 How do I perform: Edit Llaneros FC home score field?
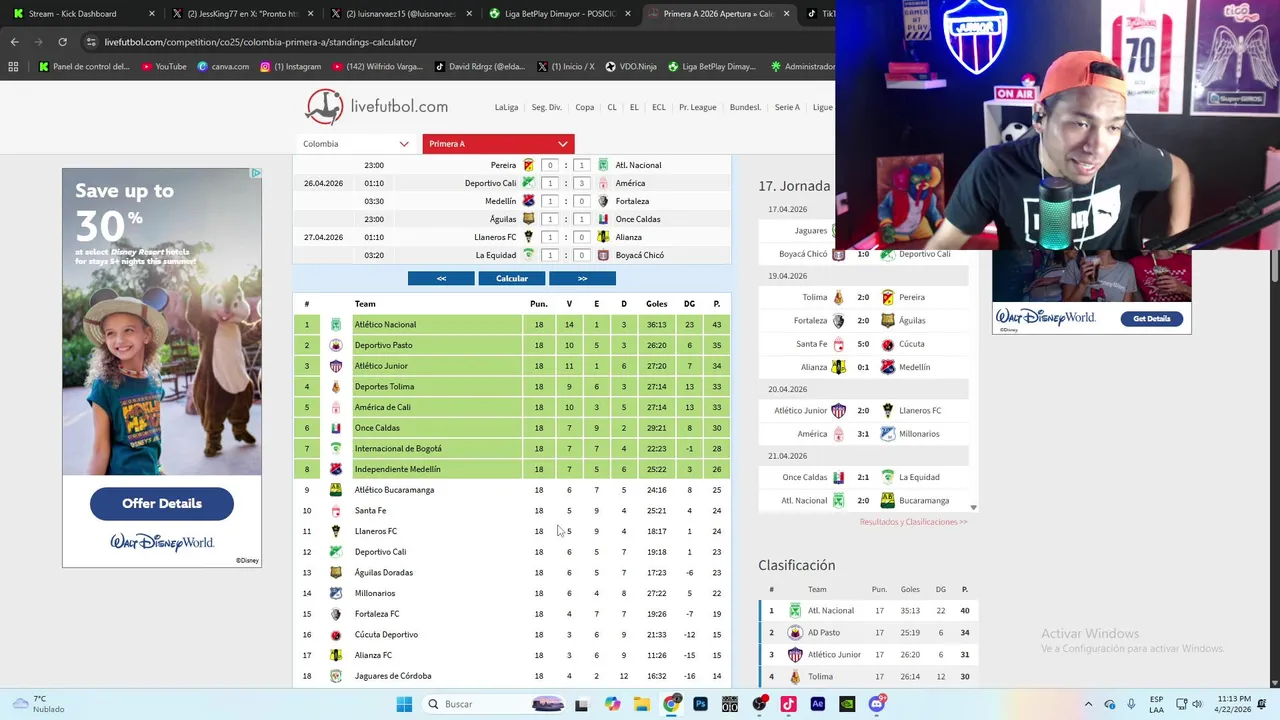click(x=549, y=237)
